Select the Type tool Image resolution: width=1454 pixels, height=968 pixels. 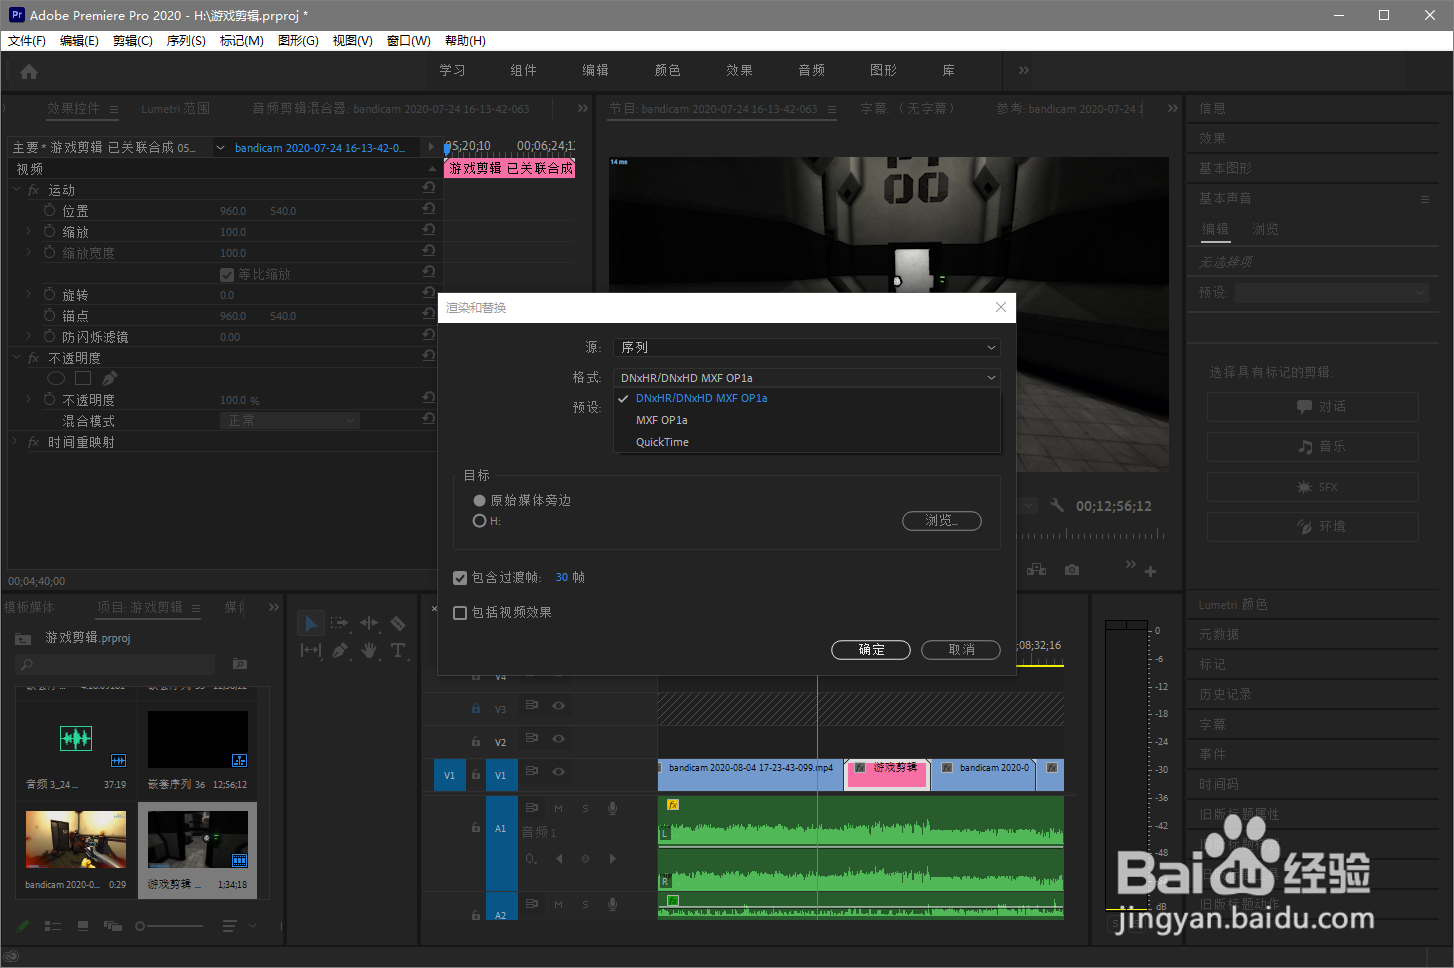[398, 650]
